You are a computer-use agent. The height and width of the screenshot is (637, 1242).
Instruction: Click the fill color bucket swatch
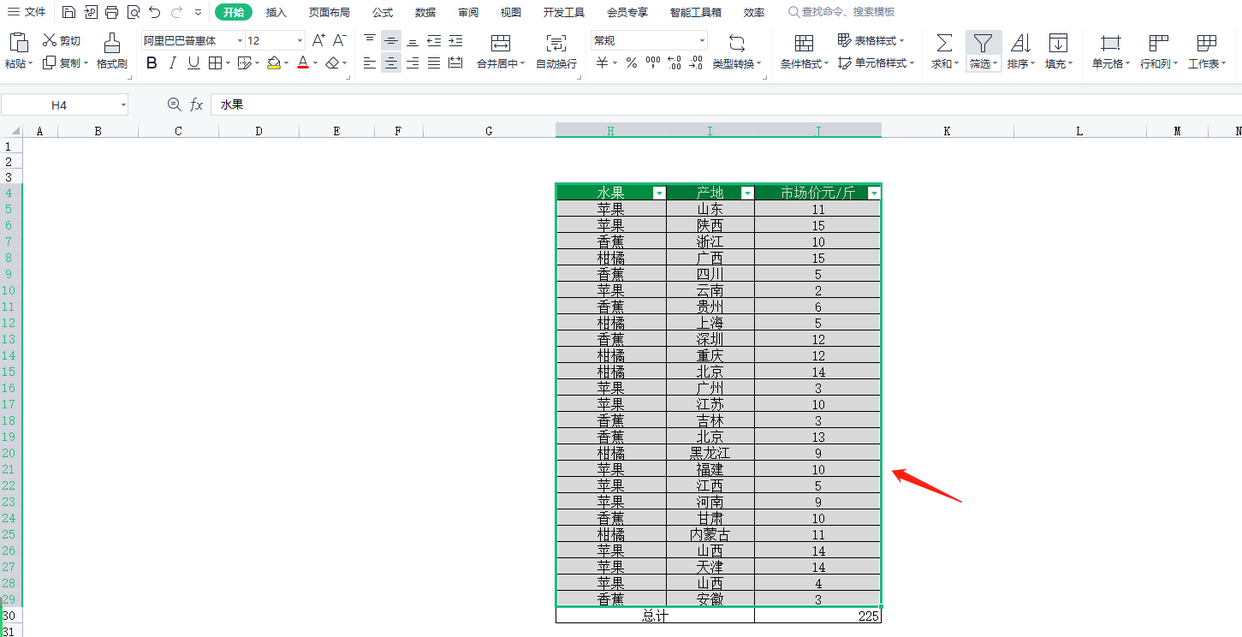click(x=274, y=63)
